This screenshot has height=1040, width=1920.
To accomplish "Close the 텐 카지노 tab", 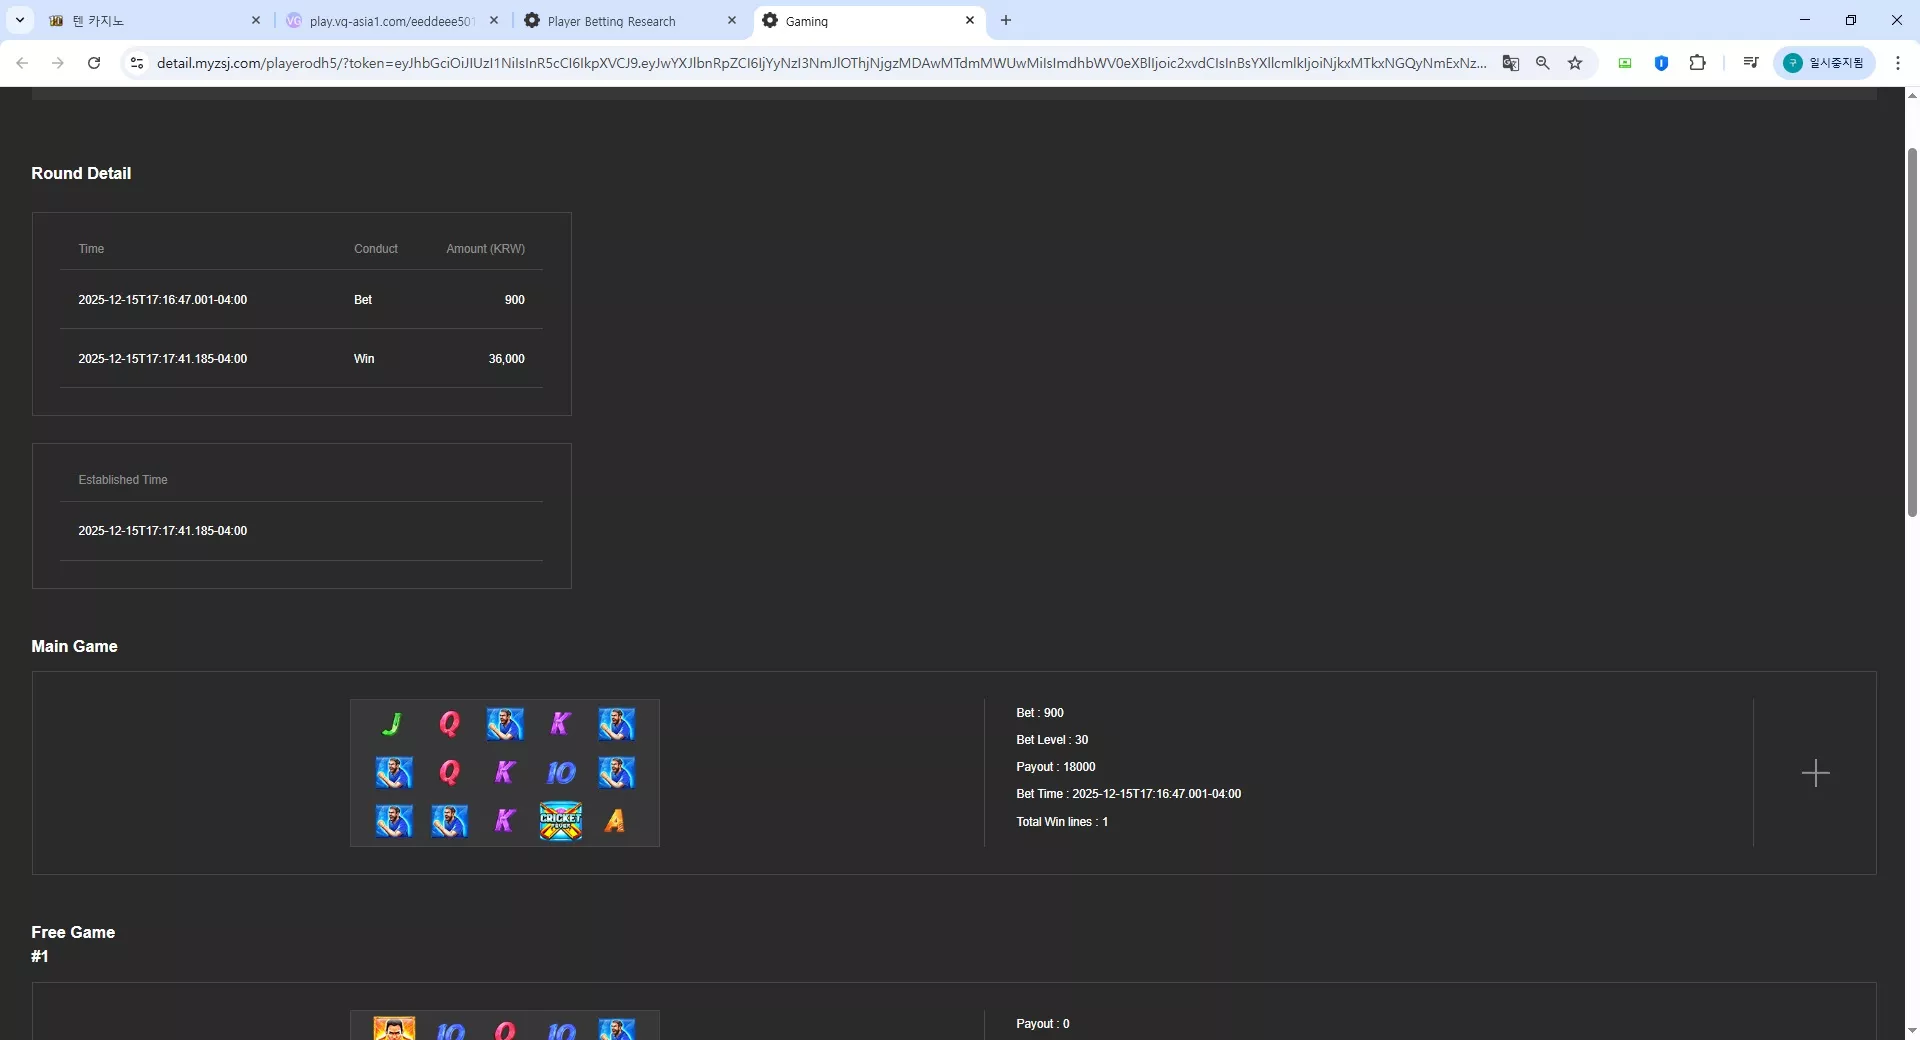I will 256,20.
